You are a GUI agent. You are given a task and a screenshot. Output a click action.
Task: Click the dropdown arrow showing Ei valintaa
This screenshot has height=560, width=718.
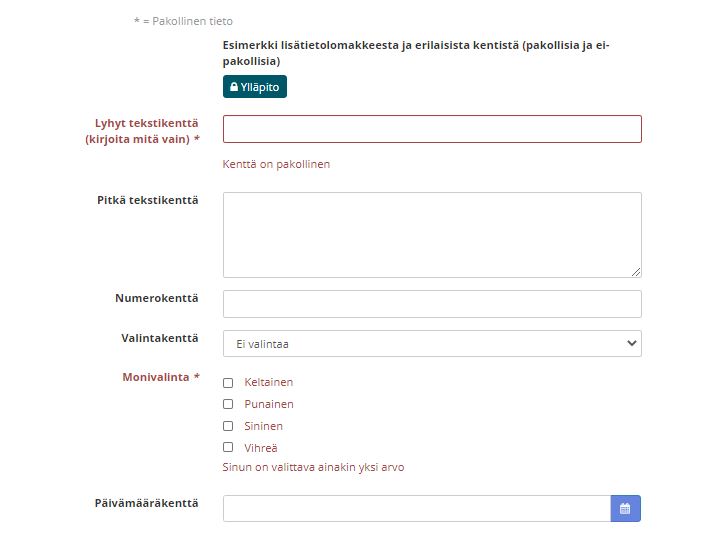pos(631,344)
